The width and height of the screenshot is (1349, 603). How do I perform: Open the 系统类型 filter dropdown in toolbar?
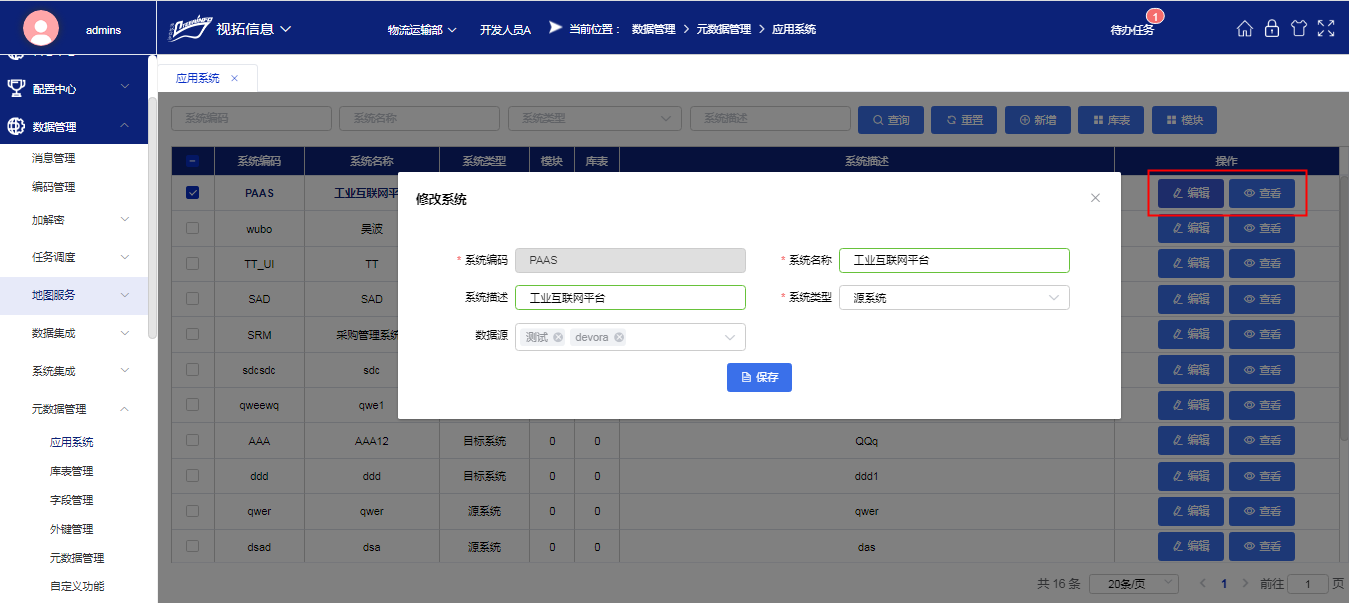tap(594, 118)
